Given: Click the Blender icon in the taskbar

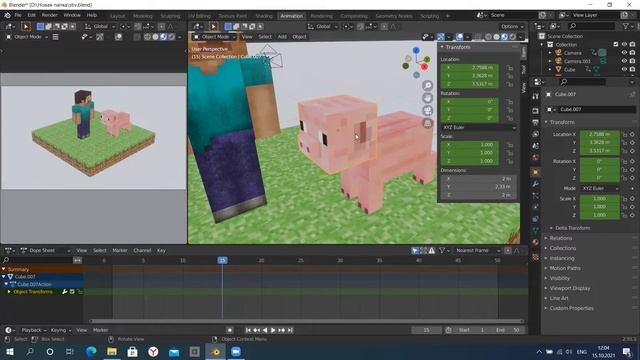Looking at the screenshot, I should coord(215,351).
